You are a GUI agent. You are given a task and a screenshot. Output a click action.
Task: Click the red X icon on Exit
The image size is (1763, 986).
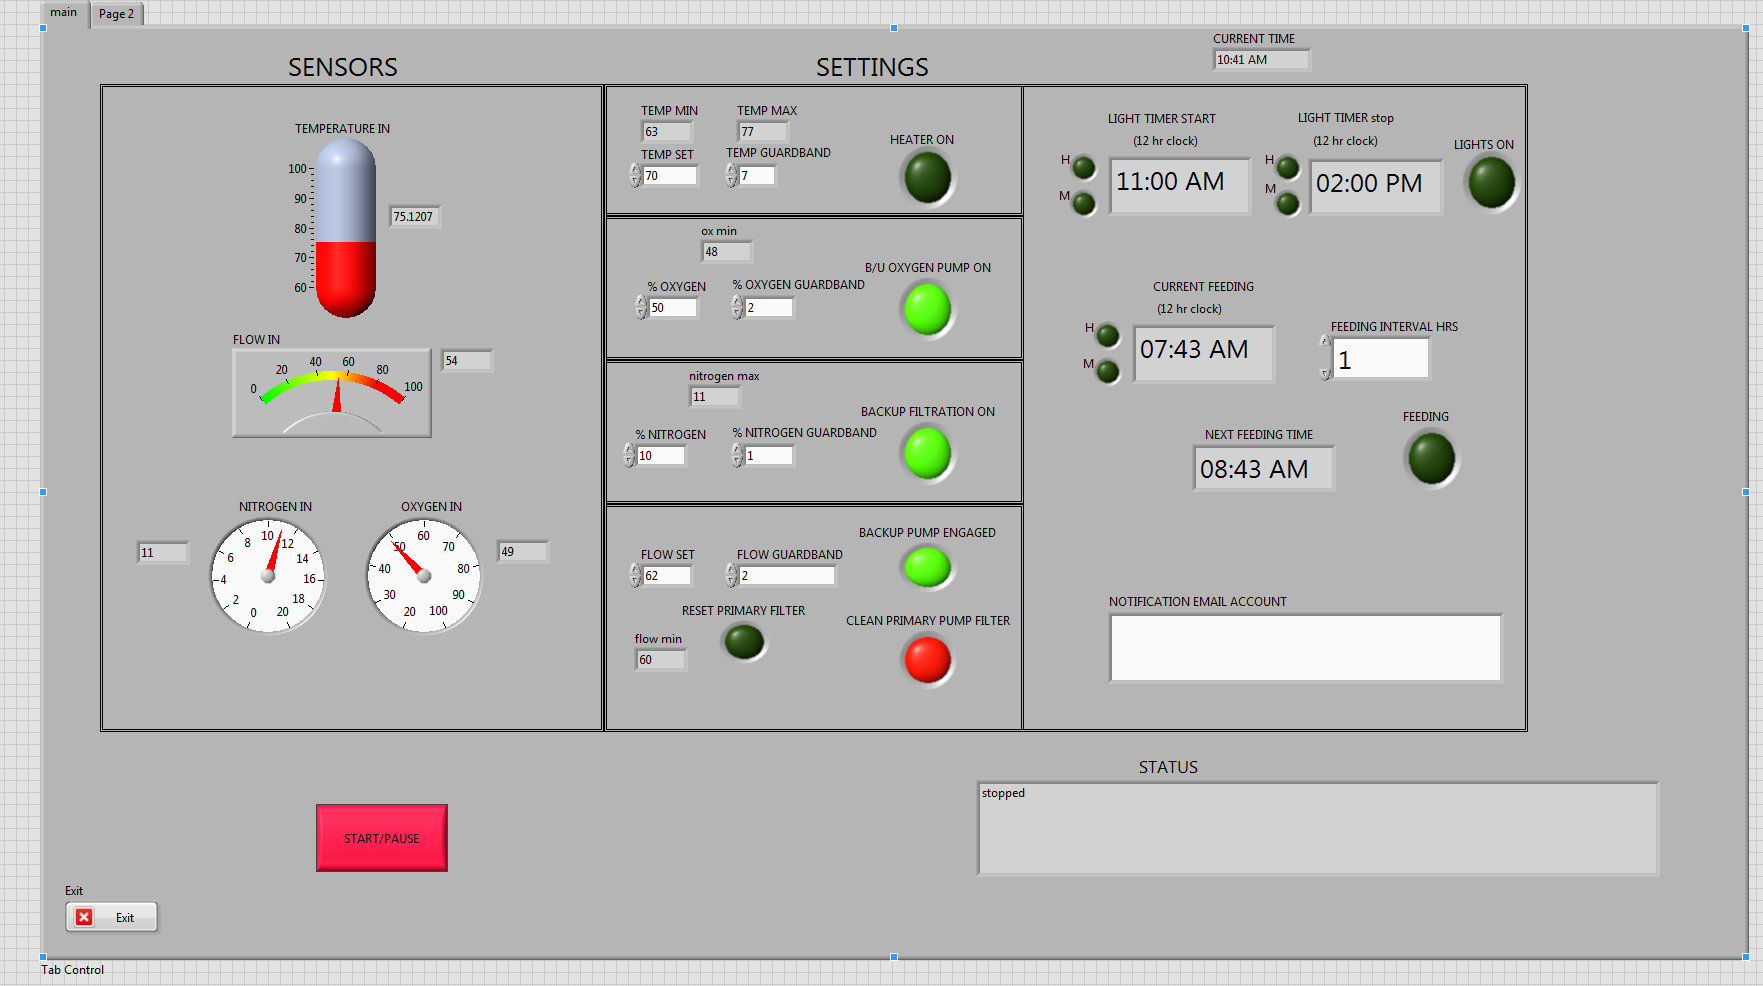pos(84,917)
